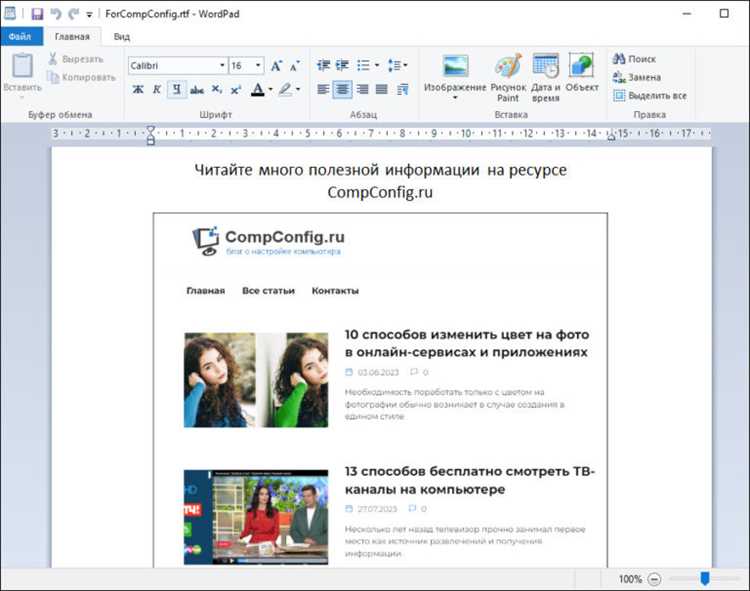Click the Save icon in quick access toolbar
Image resolution: width=750 pixels, height=591 pixels.
37,14
